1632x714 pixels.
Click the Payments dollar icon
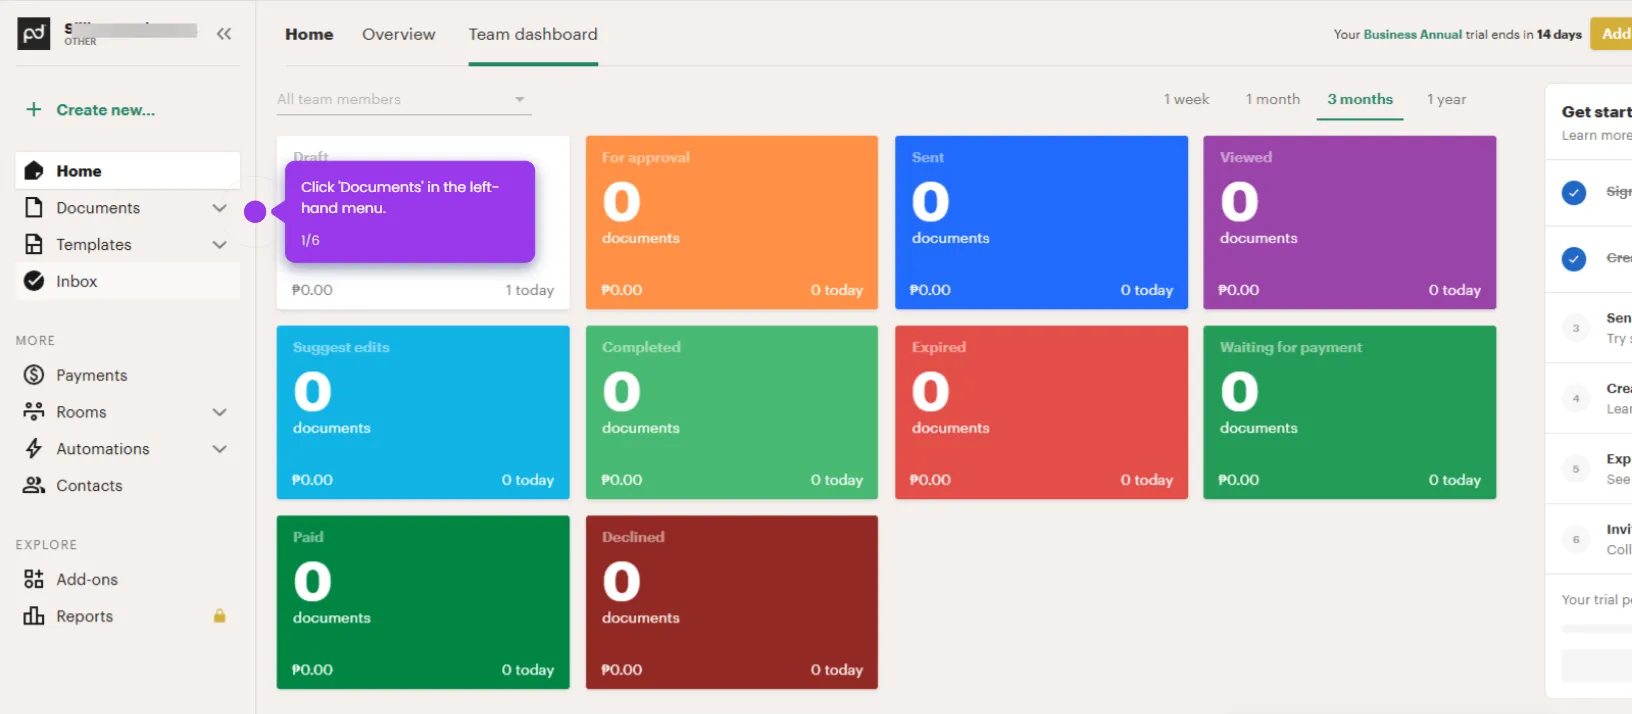pos(34,375)
